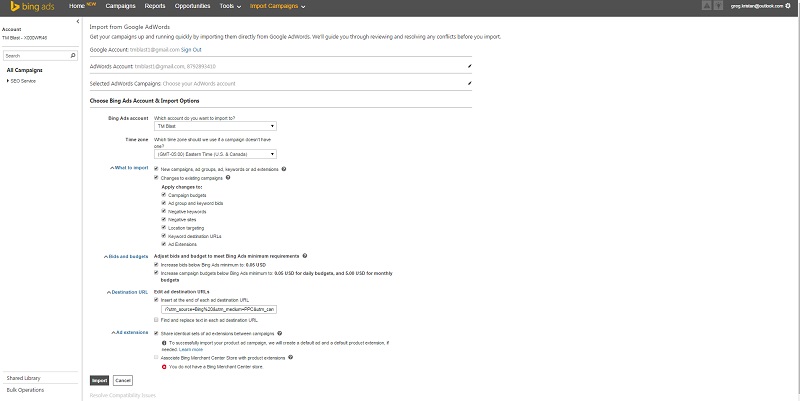The width and height of the screenshot is (800, 401).
Task: Open help icon beside Adjust bids and budget
Action: point(305,256)
